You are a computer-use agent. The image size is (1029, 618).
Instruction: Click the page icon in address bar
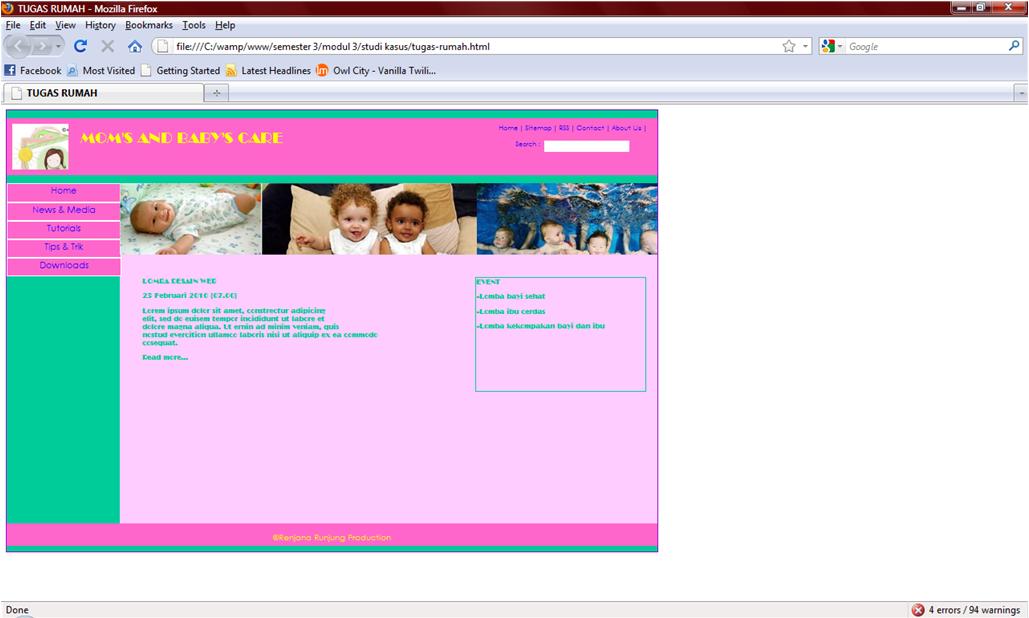coord(163,47)
